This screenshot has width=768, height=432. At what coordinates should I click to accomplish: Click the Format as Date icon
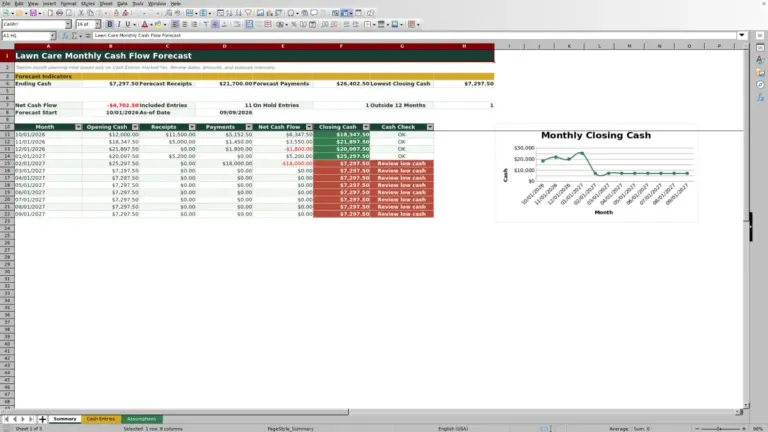312,24
